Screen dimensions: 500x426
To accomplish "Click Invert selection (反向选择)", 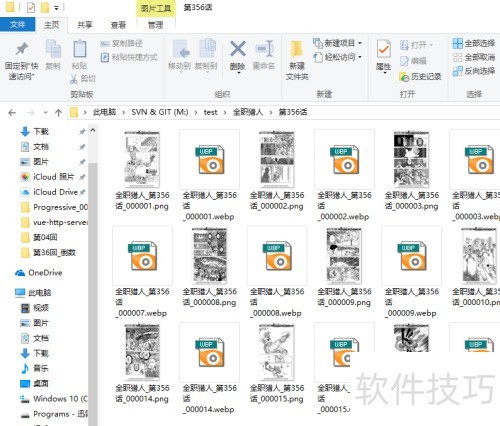I will 474,71.
